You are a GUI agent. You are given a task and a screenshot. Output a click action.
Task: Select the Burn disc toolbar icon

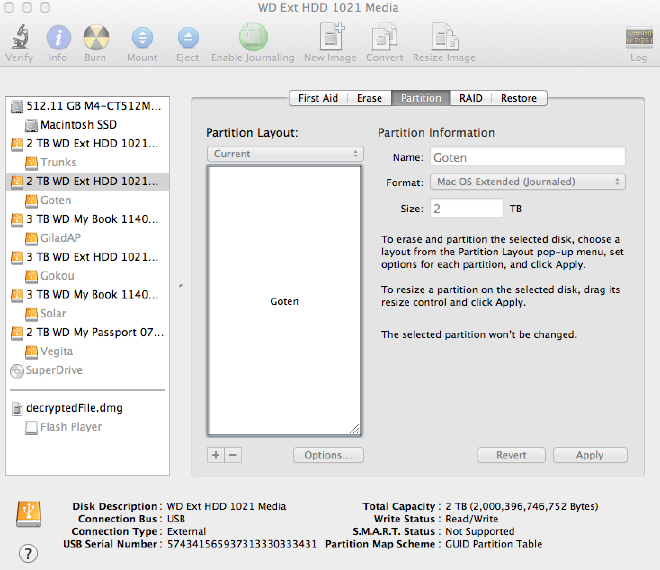coord(96,37)
